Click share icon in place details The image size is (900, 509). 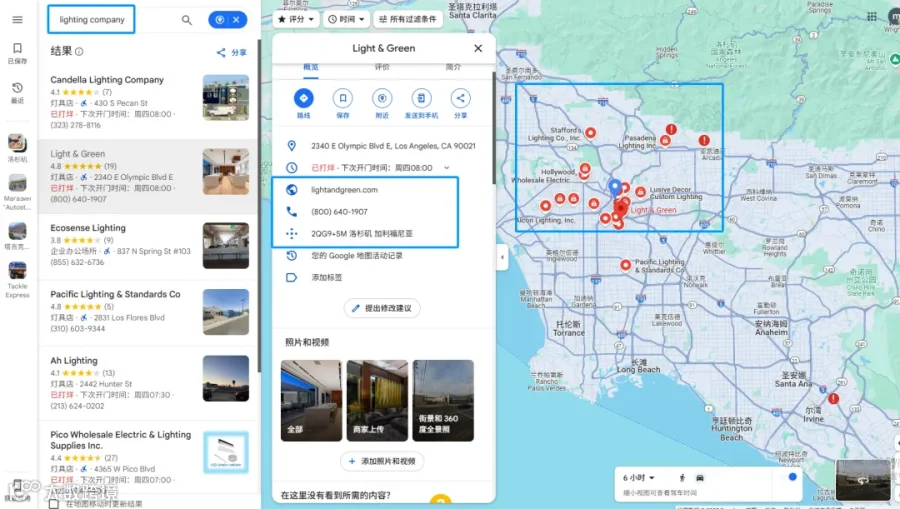460,98
